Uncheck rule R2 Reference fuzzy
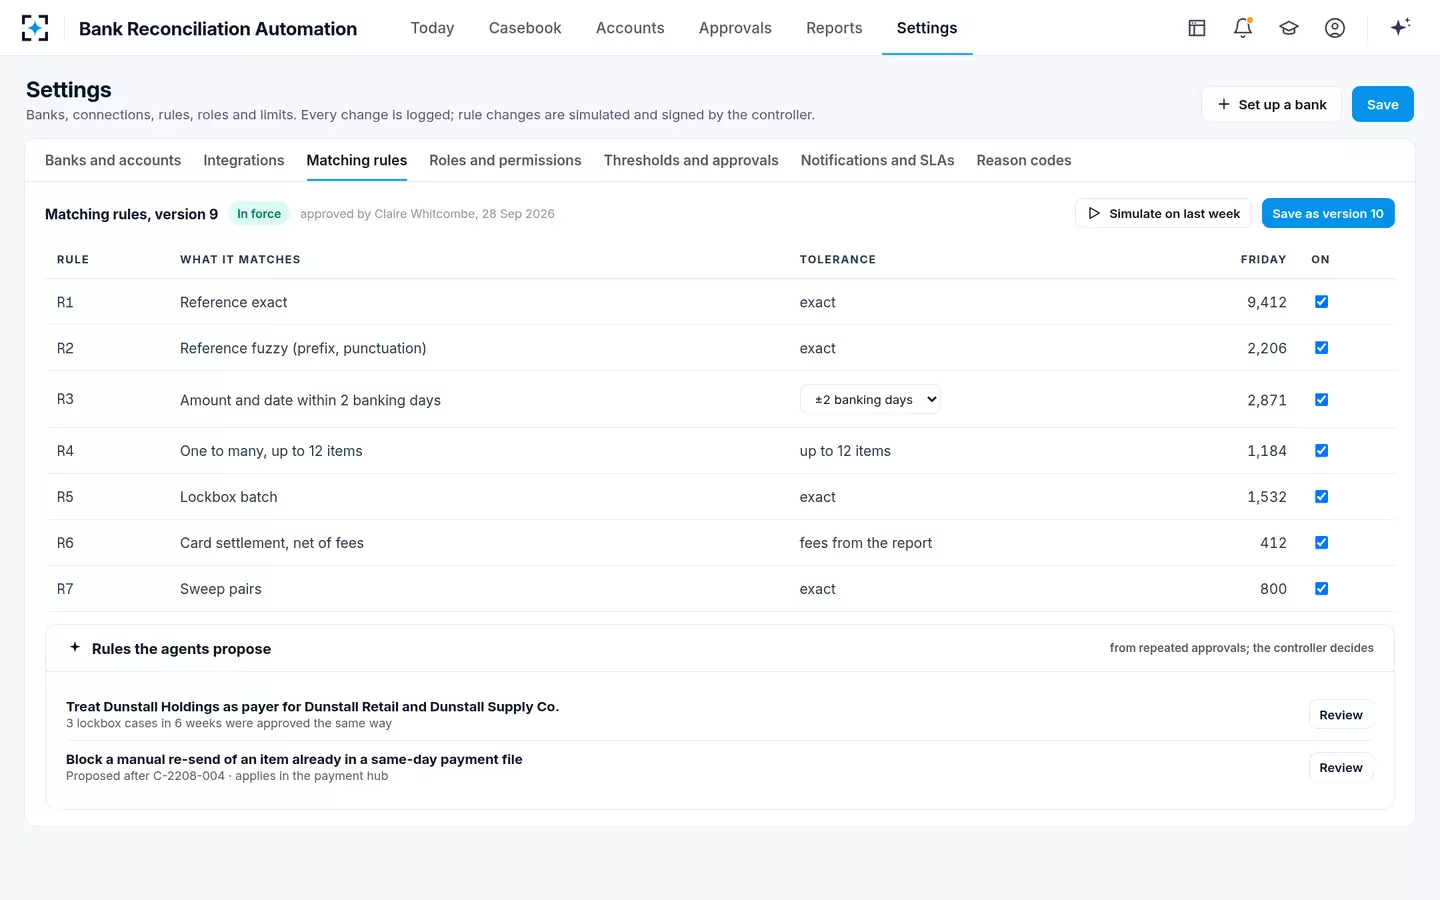 pyautogui.click(x=1321, y=348)
